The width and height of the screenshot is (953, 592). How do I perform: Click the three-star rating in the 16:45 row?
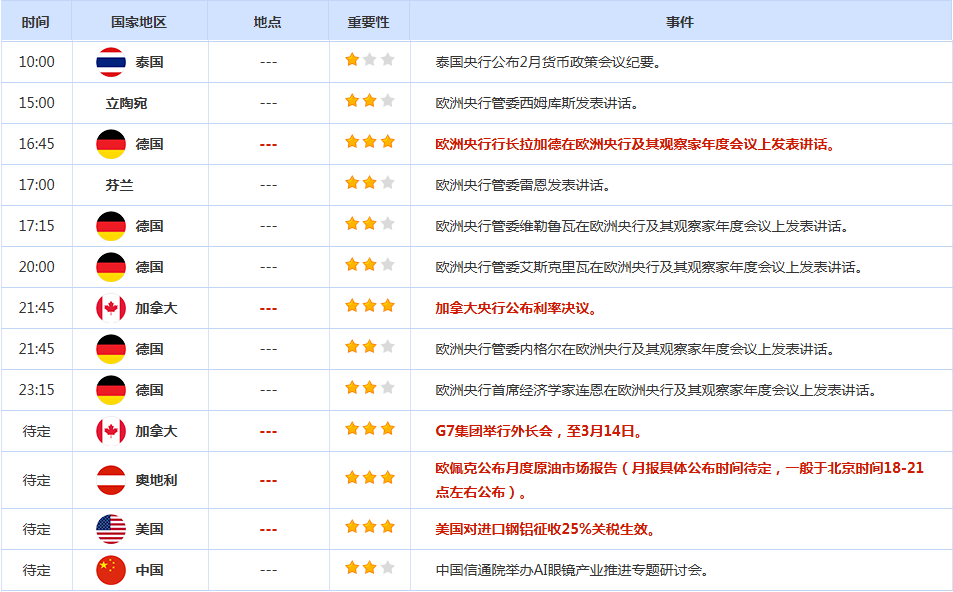point(369,143)
